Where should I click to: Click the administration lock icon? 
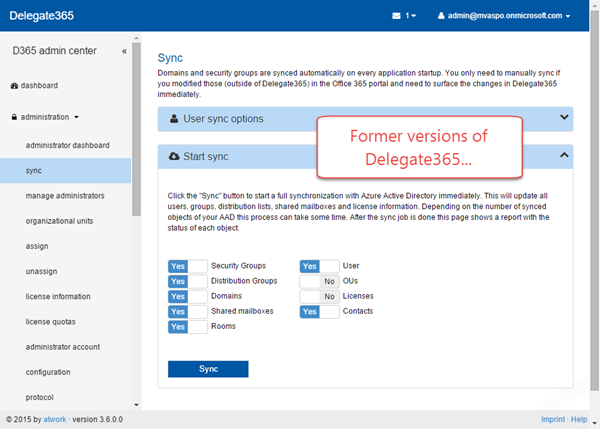coord(14,117)
